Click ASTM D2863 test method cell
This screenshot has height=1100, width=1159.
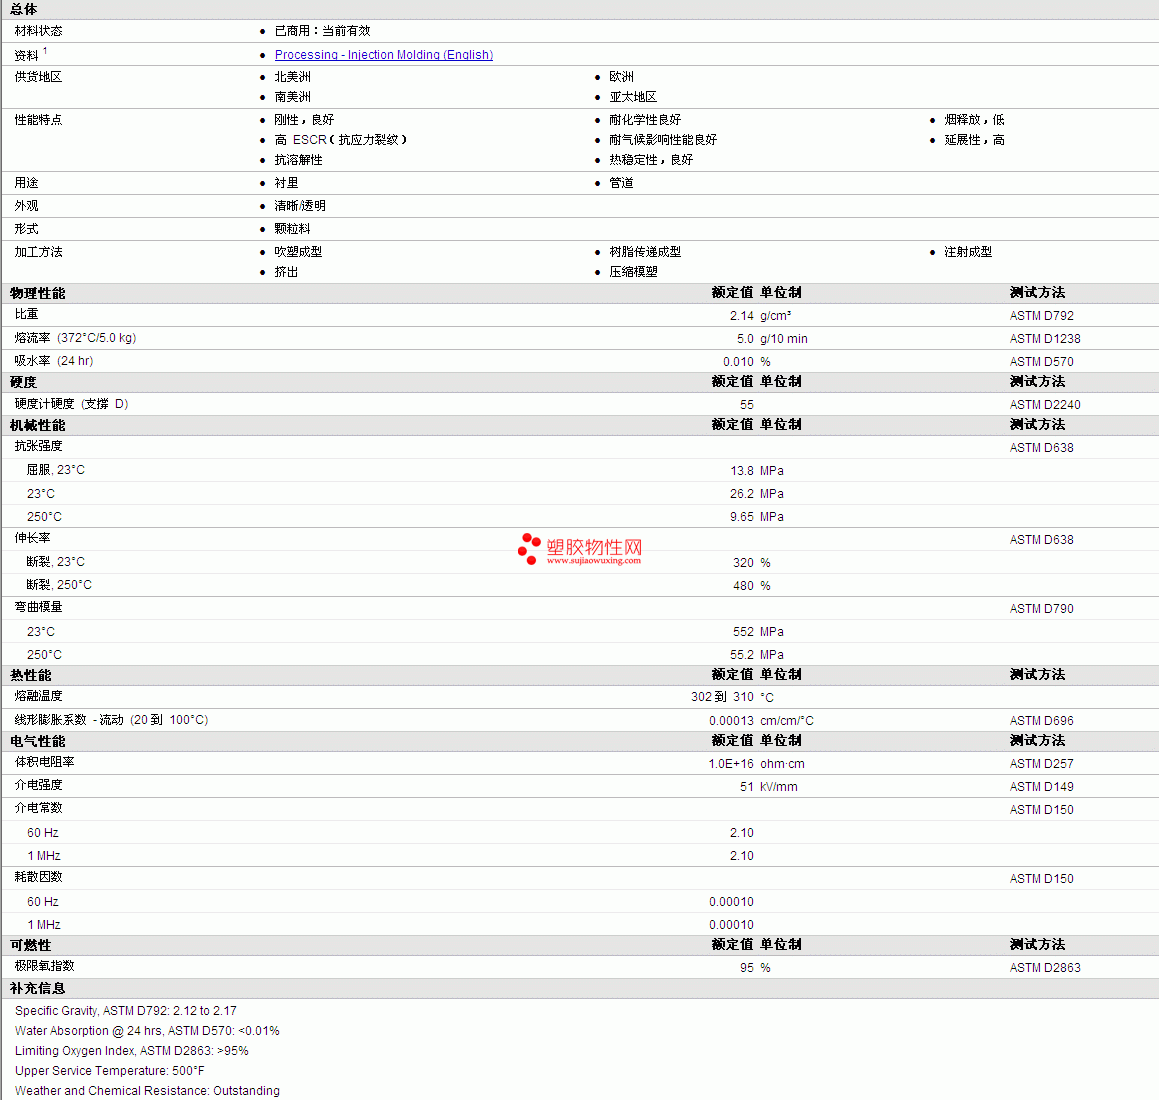coord(1045,968)
